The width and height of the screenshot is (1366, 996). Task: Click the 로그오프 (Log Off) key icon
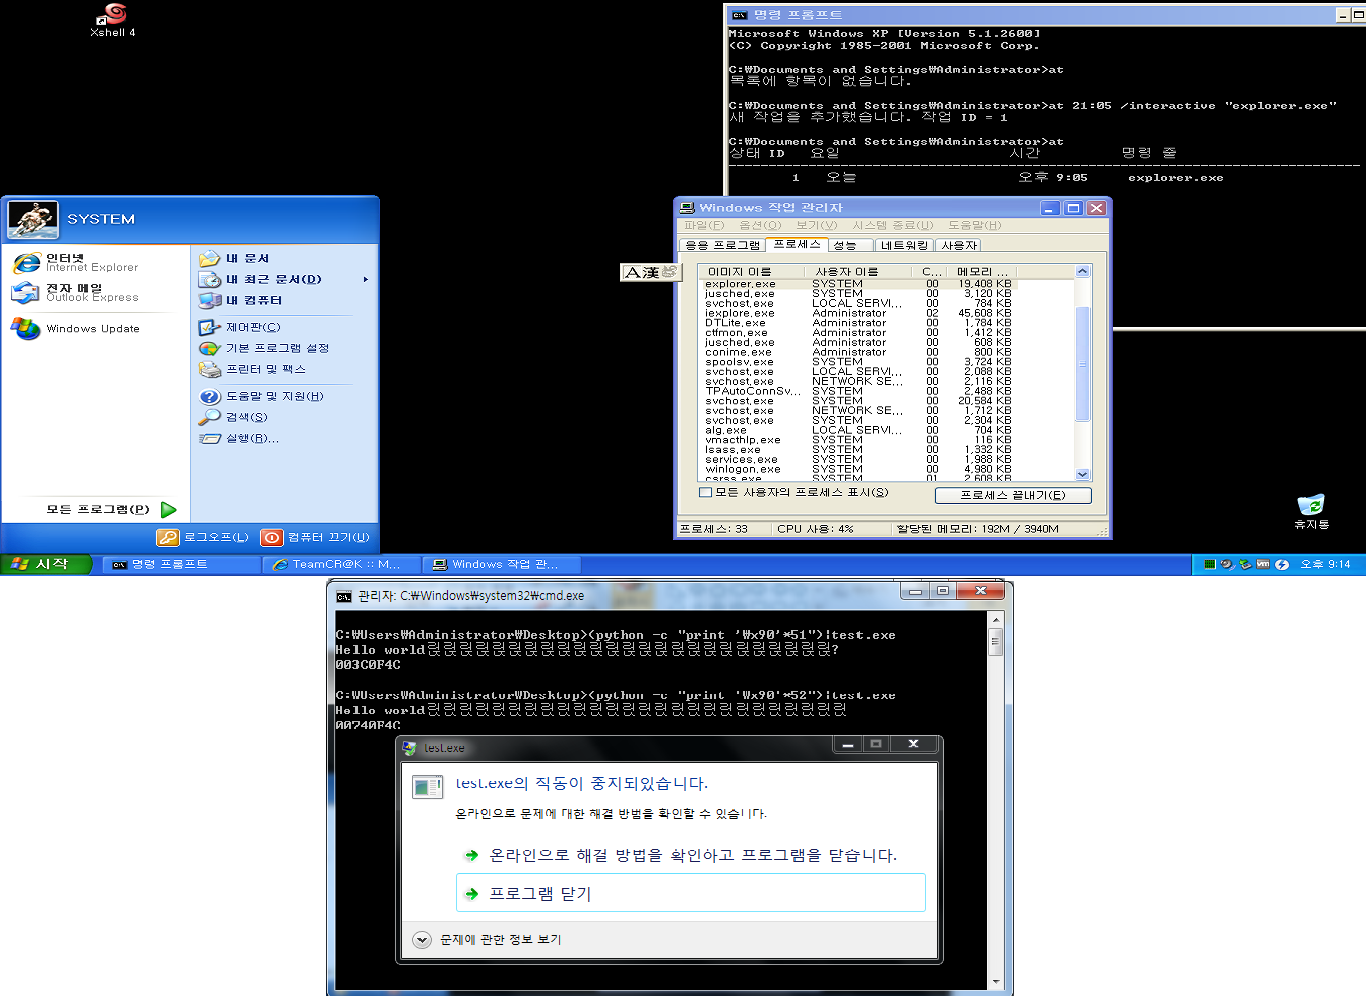168,537
